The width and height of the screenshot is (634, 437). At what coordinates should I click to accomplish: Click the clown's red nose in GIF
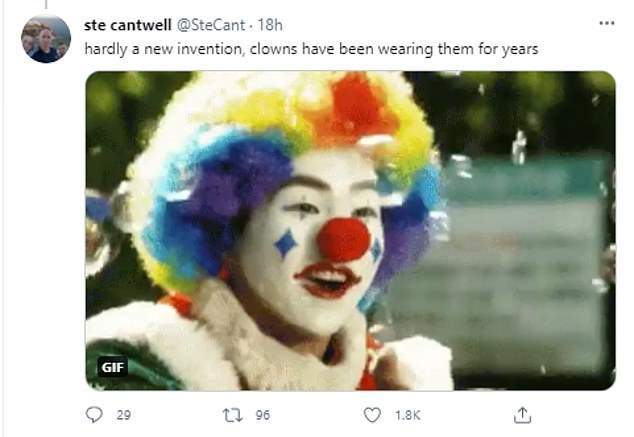345,240
